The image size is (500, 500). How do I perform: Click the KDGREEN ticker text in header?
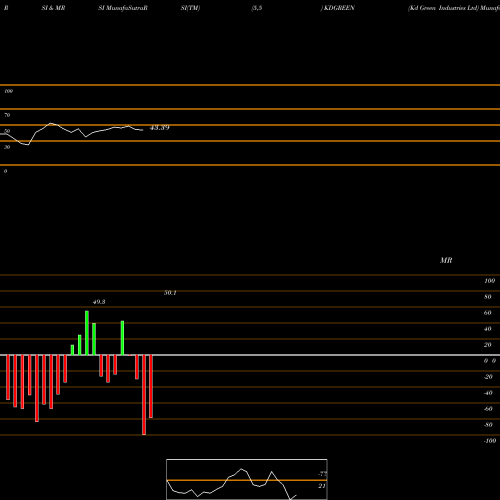coord(338,8)
